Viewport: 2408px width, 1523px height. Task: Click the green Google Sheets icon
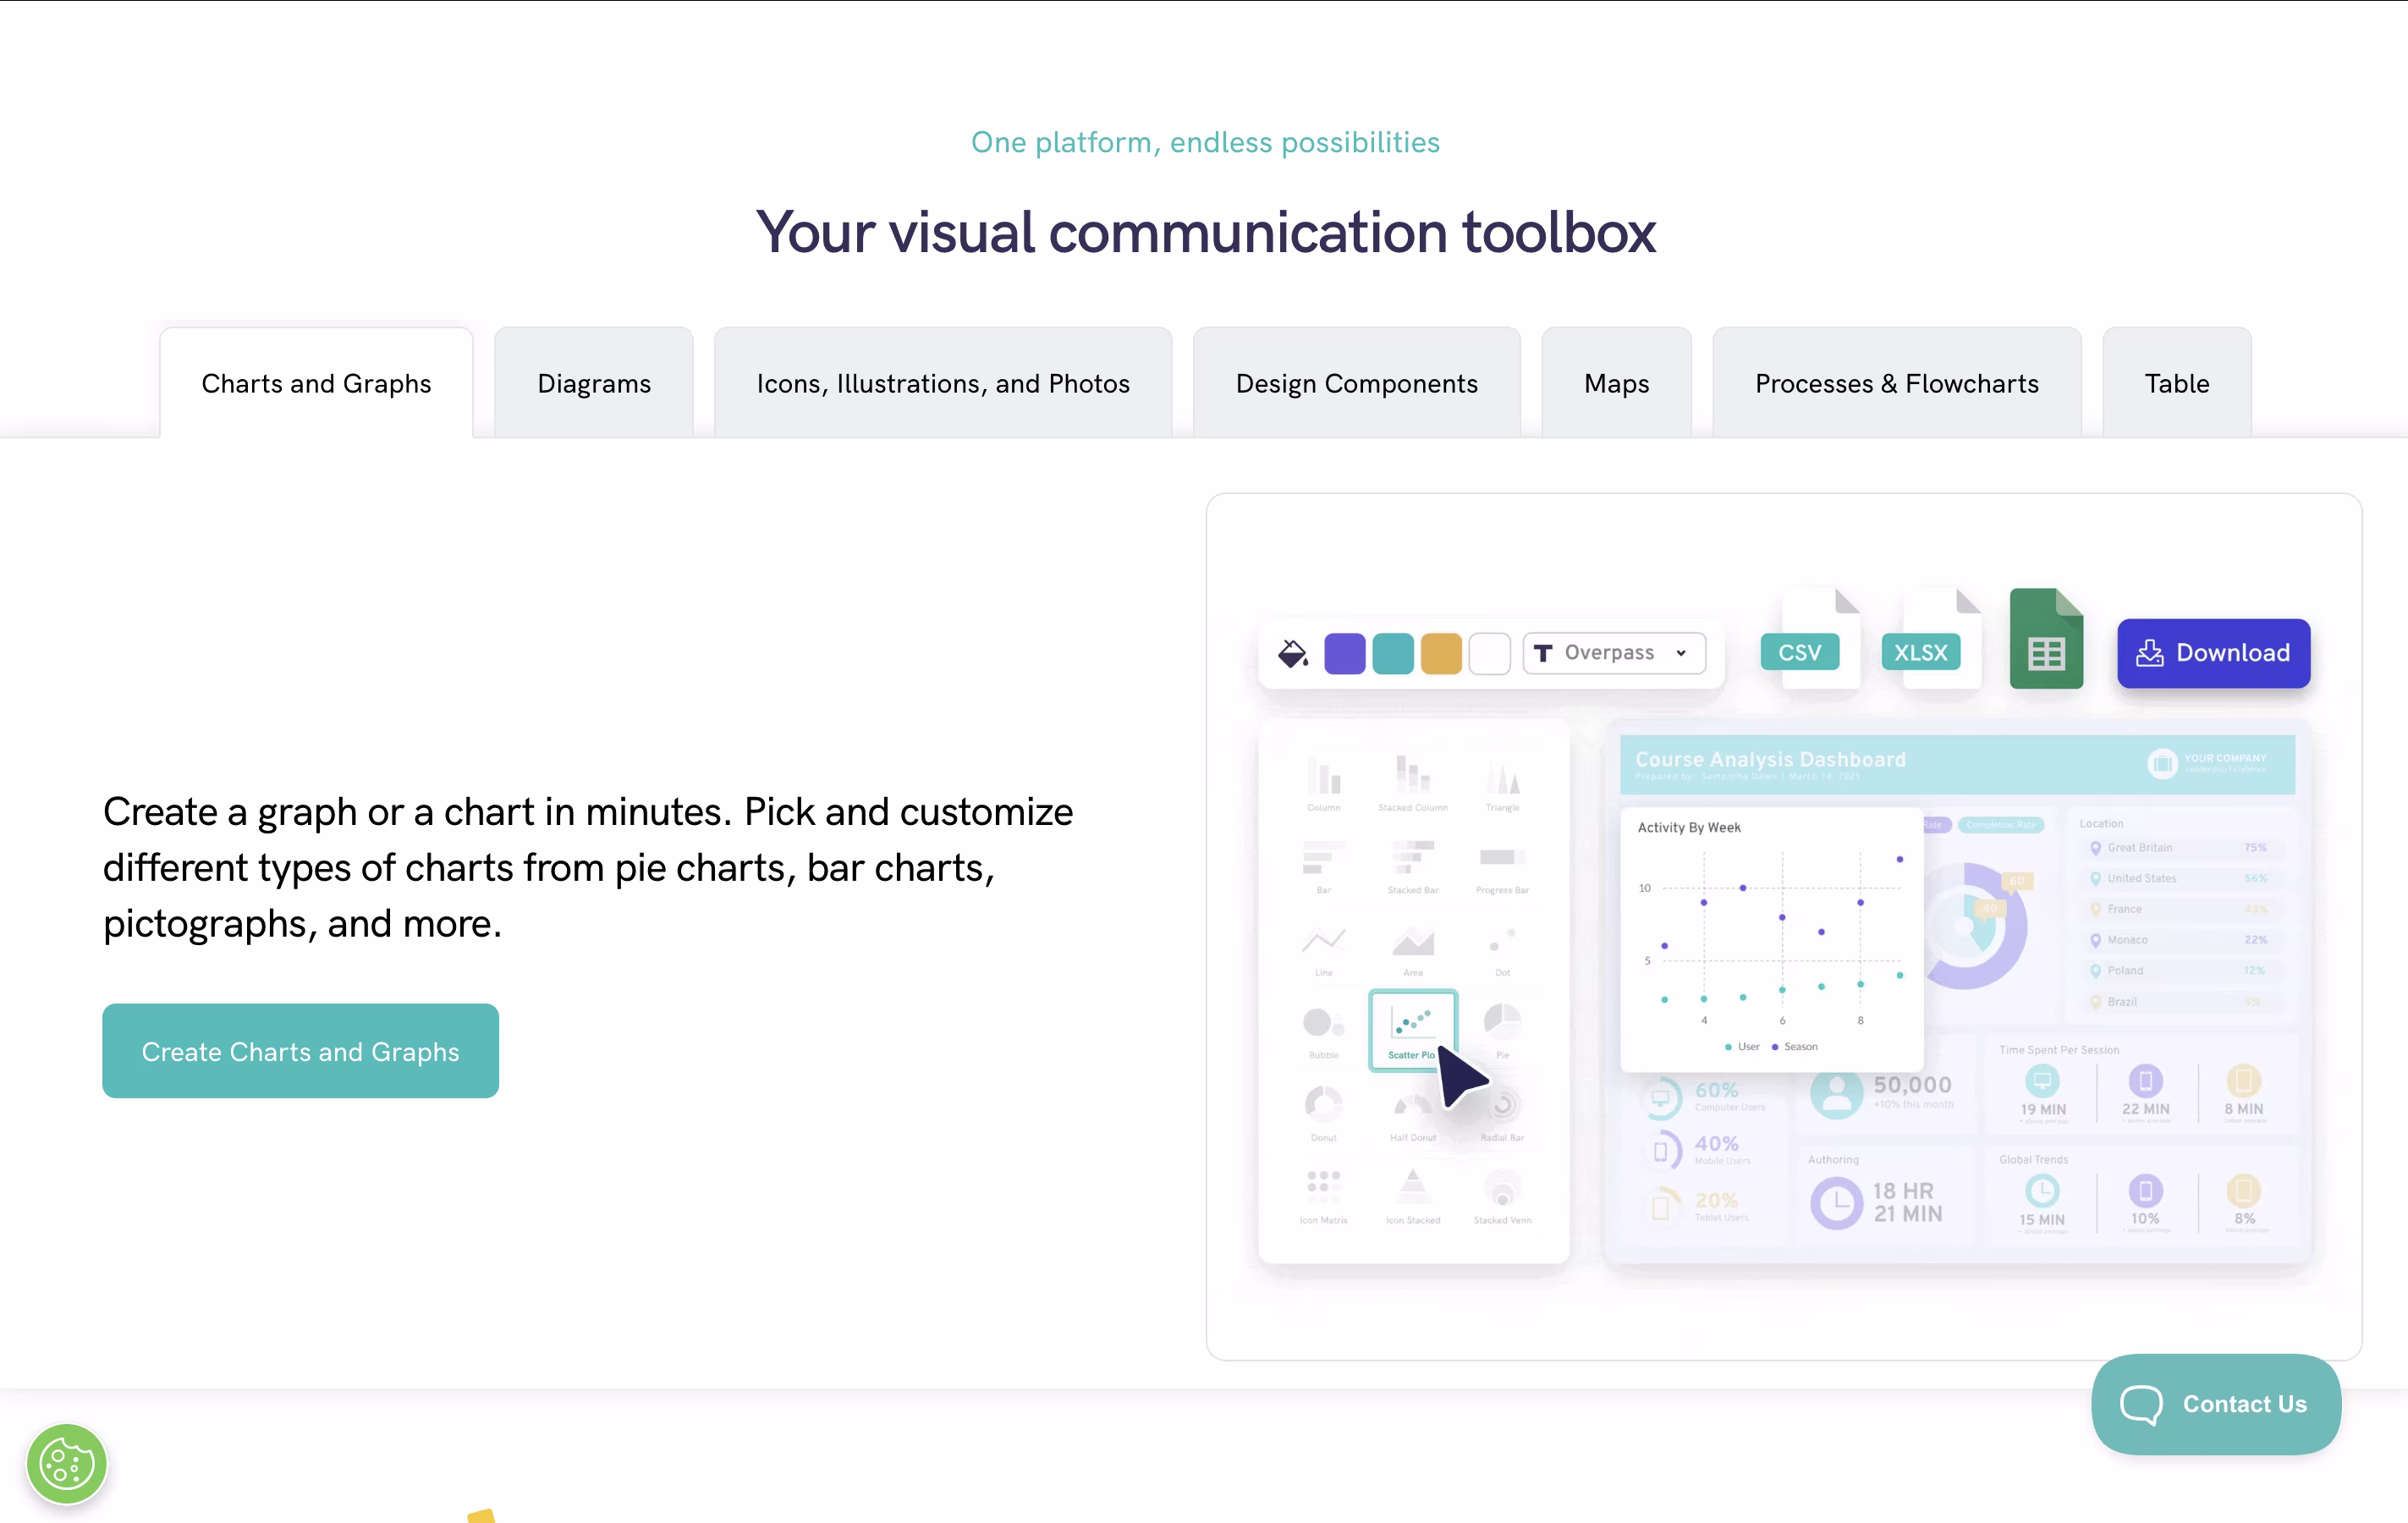tap(2046, 640)
